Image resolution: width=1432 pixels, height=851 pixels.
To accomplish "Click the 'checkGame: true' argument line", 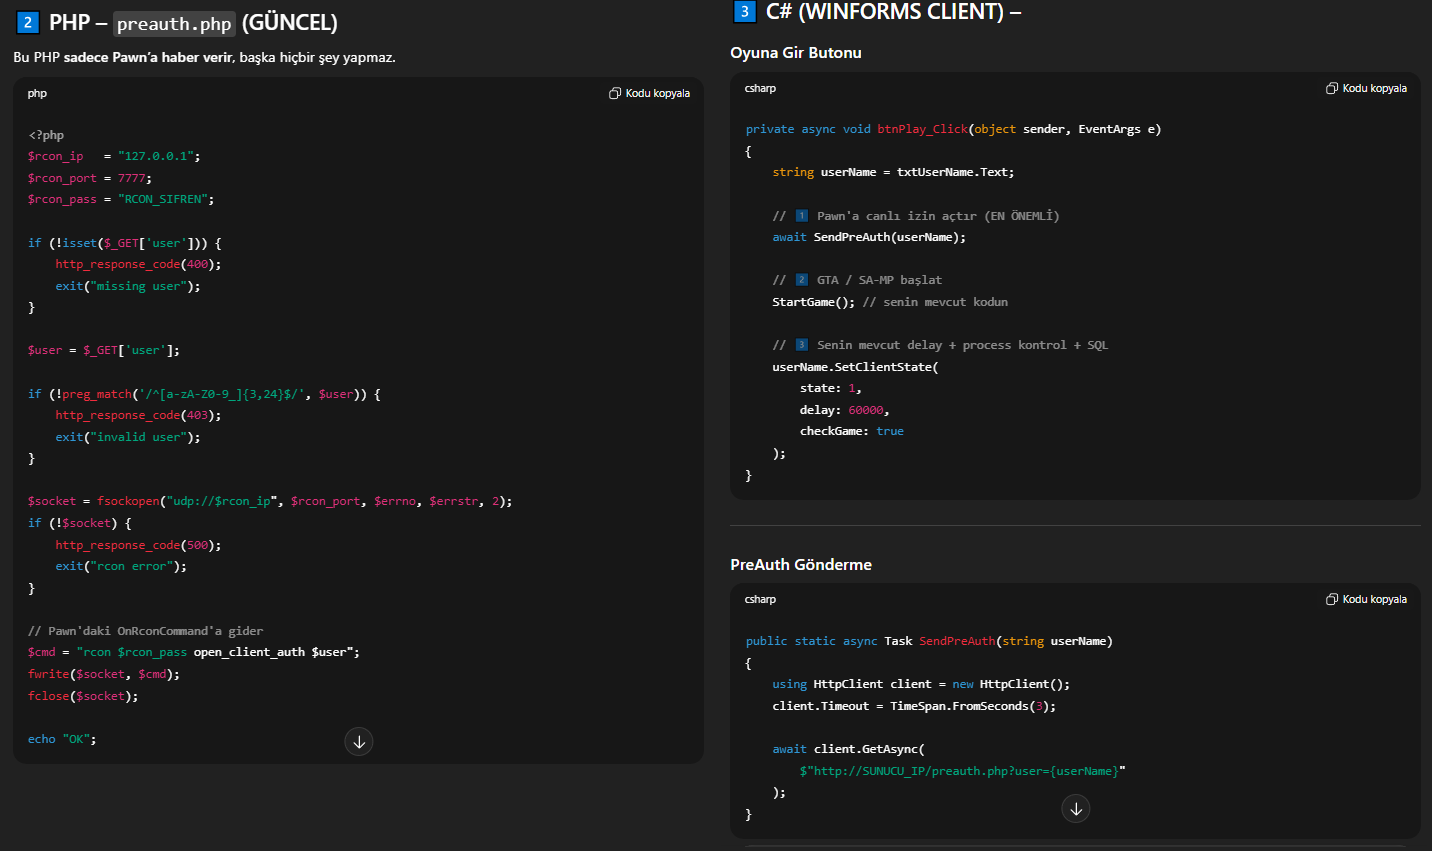I will [851, 431].
